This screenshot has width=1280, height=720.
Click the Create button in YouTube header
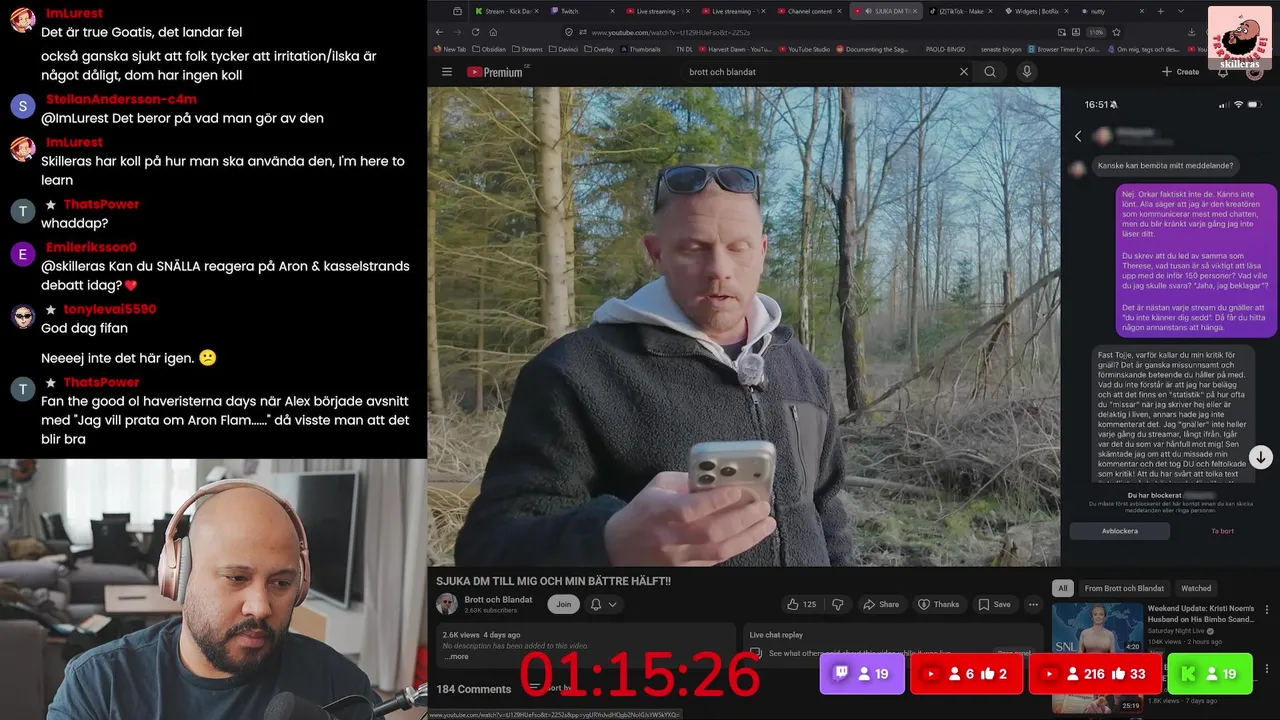1180,72
